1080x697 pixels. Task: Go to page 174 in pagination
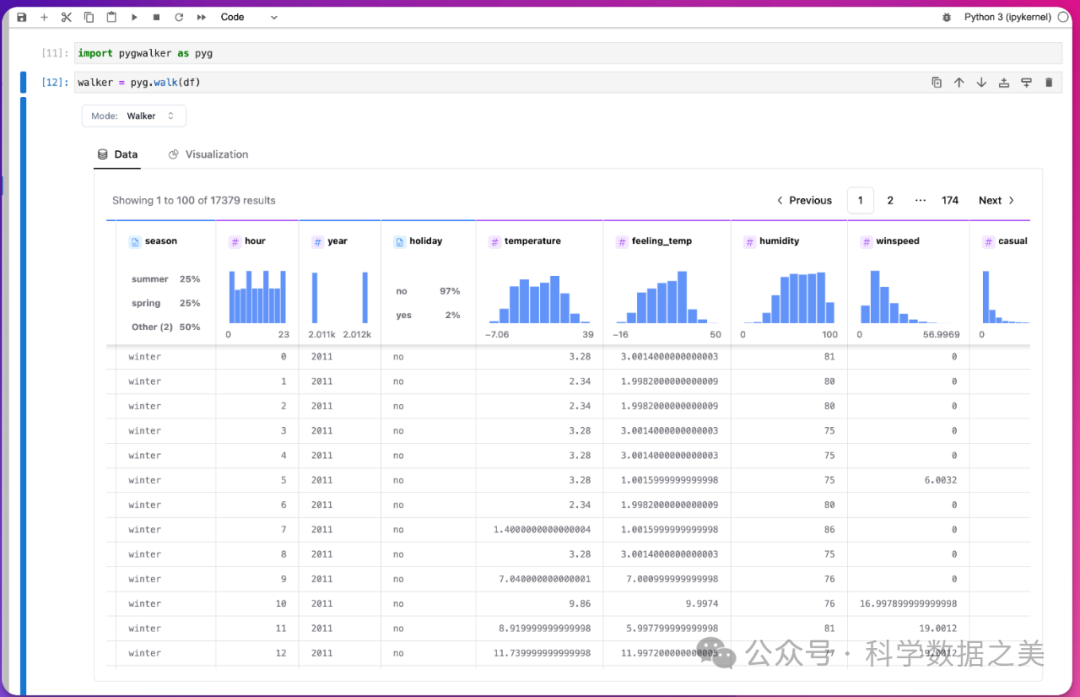pyautogui.click(x=950, y=200)
